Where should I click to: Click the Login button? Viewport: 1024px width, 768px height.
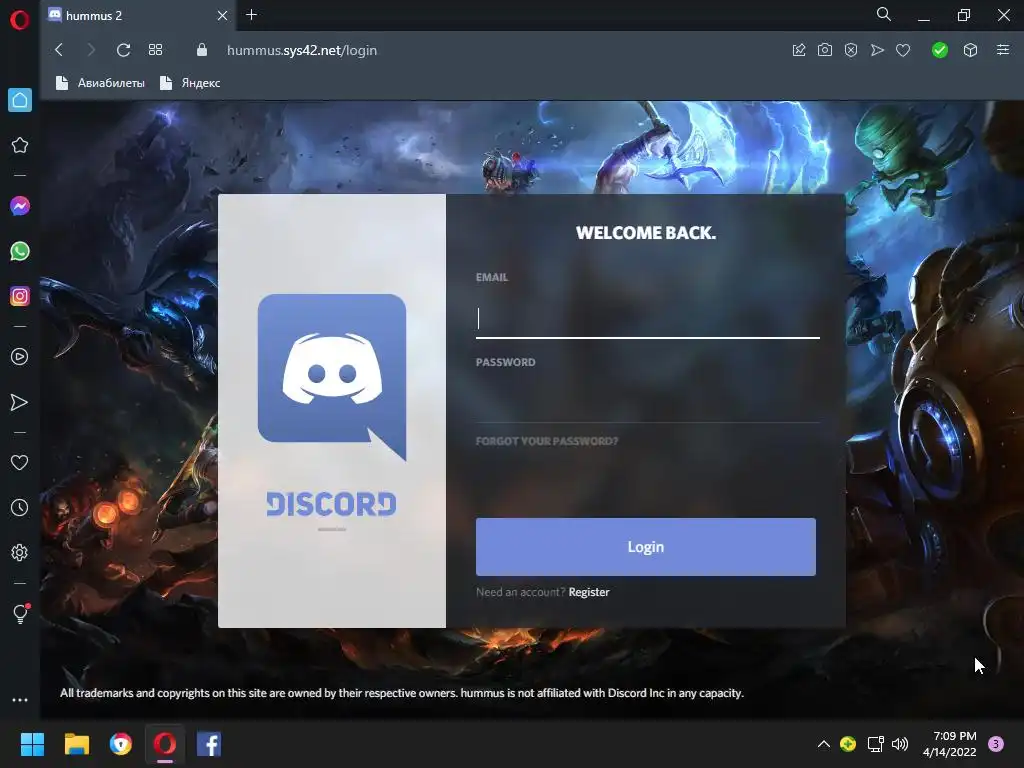tap(645, 547)
